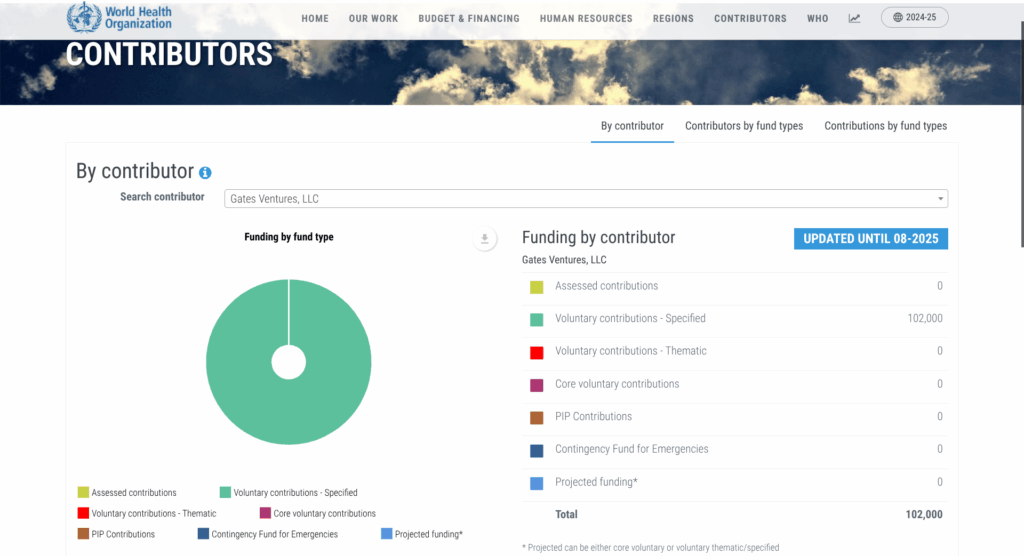Image resolution: width=1024 pixels, height=556 pixels.
Task: Click the red Voluntary contributions - Thematic swatch
Action: [537, 352]
